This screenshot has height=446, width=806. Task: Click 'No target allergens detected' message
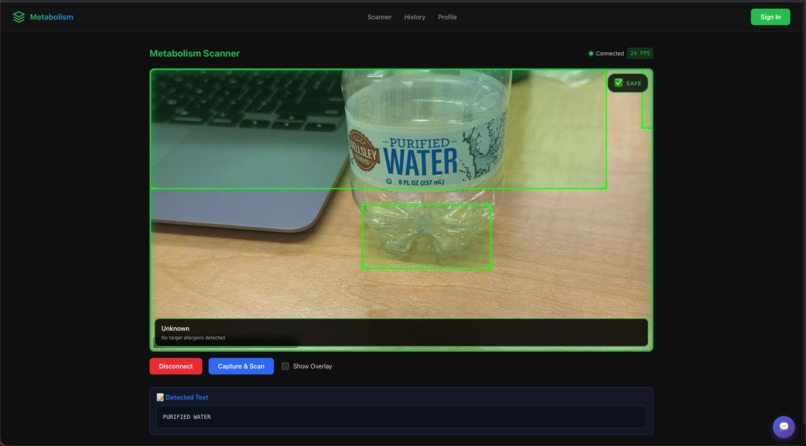point(193,338)
